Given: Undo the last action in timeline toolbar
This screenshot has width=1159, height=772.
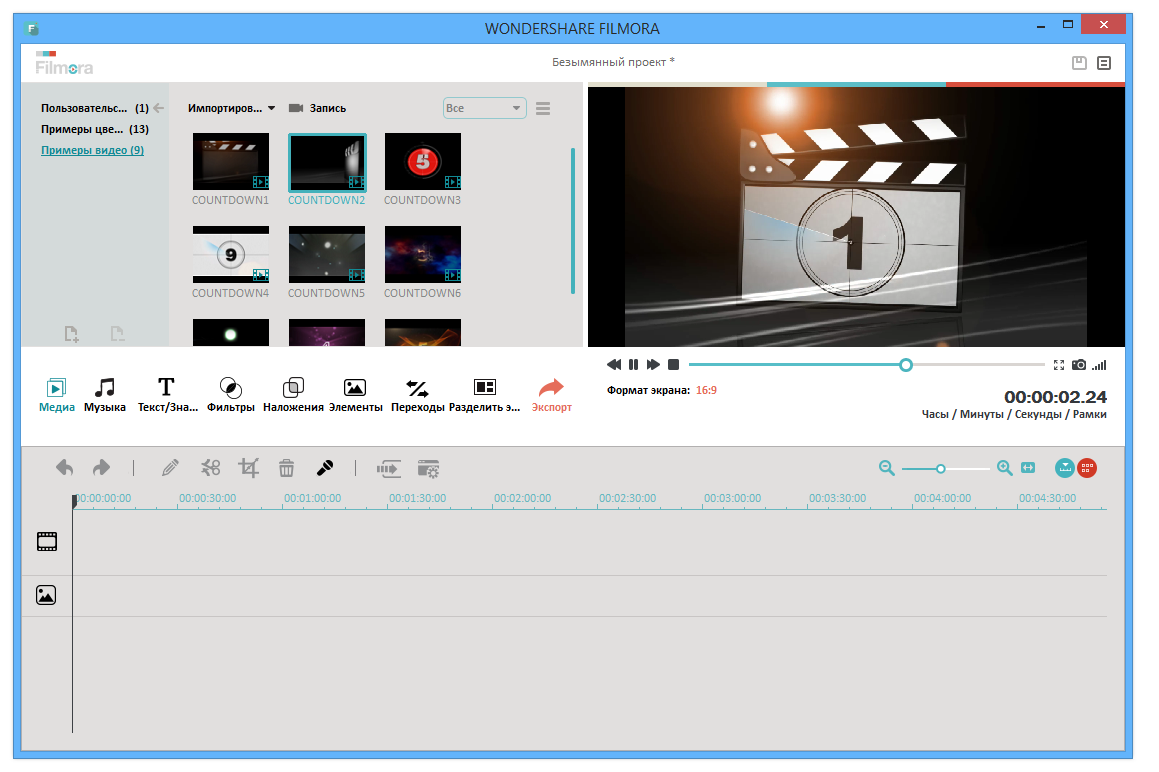Looking at the screenshot, I should coord(64,467).
